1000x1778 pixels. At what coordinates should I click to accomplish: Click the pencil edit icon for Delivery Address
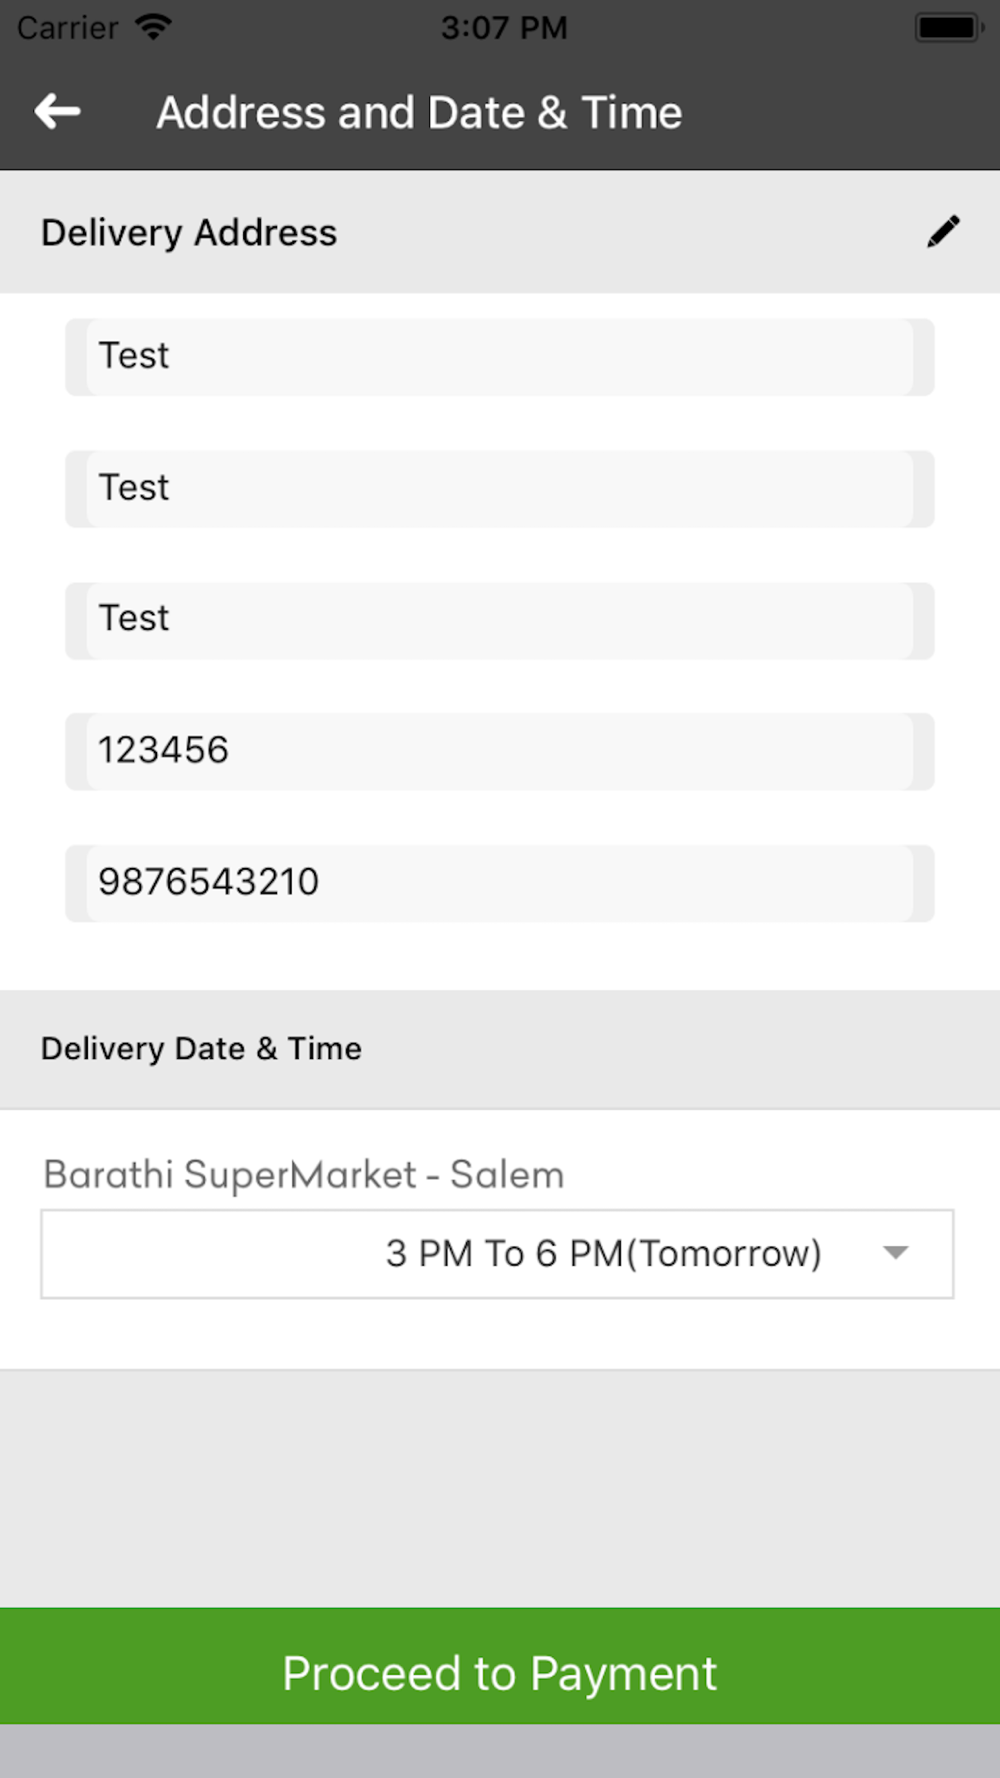click(943, 232)
